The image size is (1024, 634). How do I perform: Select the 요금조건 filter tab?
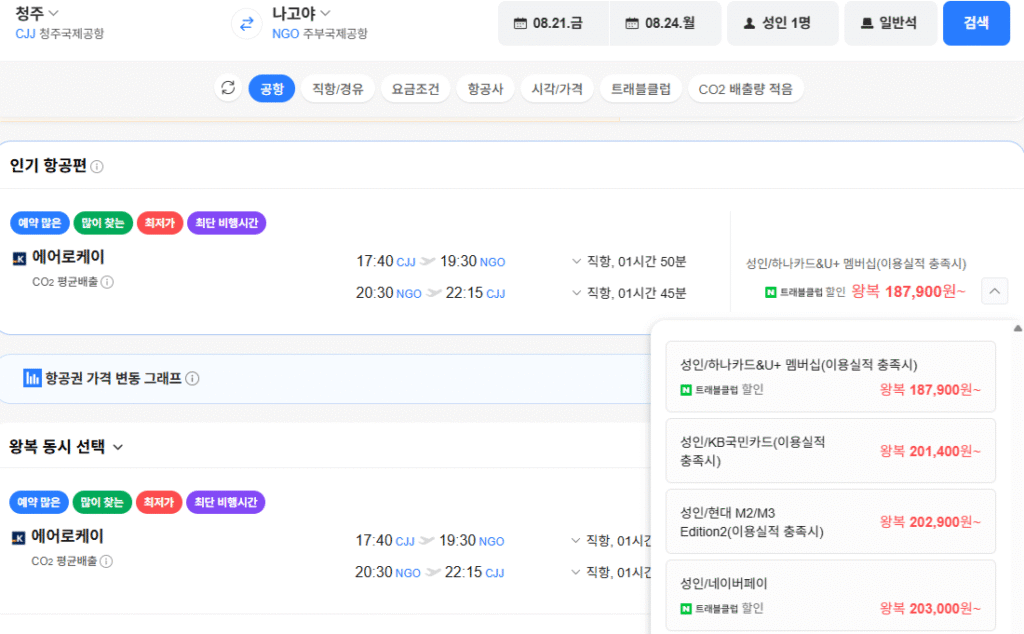point(415,89)
